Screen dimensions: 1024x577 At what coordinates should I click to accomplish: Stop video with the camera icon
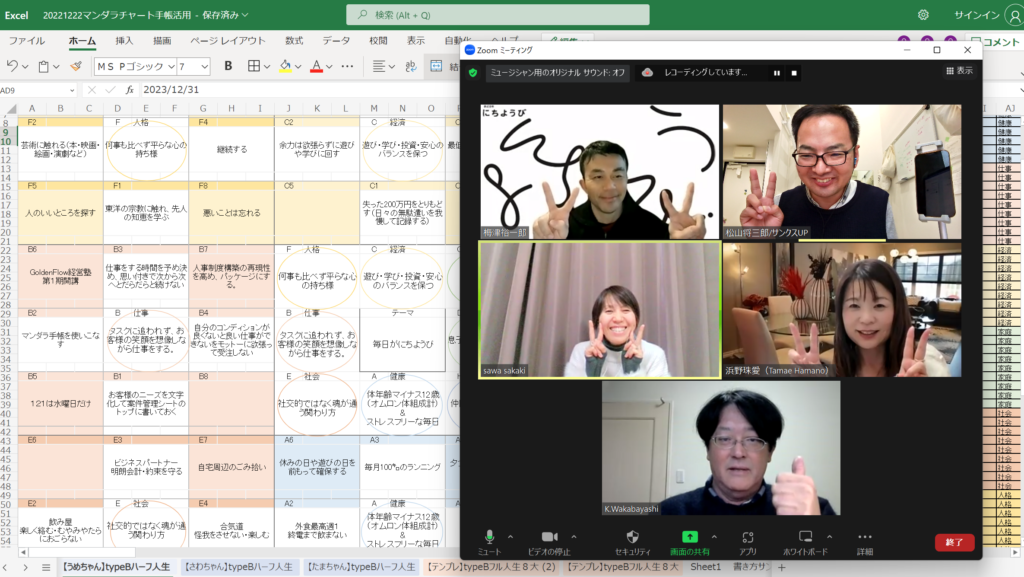[549, 537]
